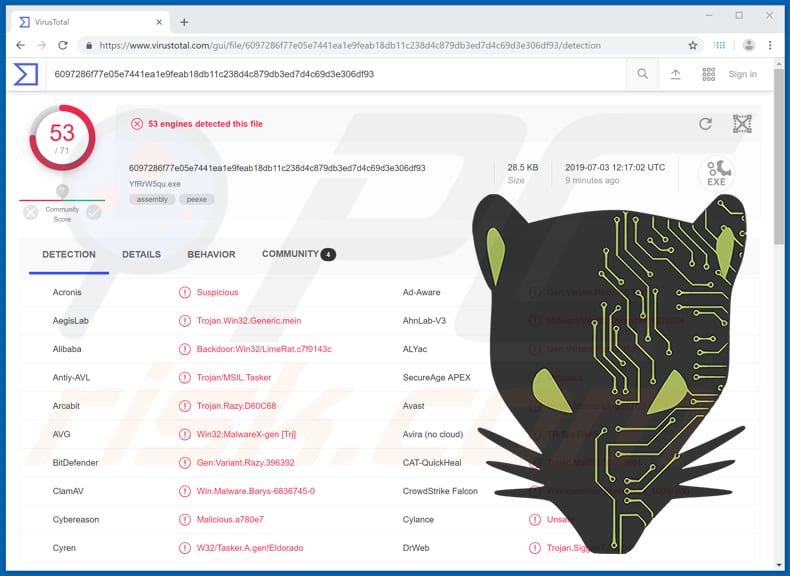Click the blue extension icon in toolbar
Screen dimensions: 790x576
tap(719, 45)
